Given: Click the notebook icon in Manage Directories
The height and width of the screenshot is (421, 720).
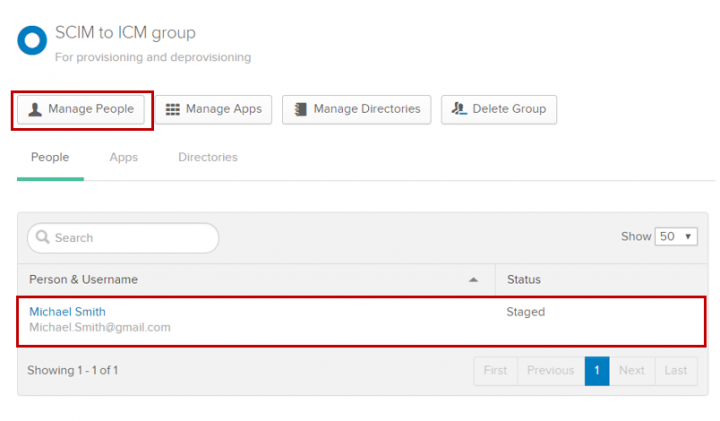Looking at the screenshot, I should coord(301,109).
